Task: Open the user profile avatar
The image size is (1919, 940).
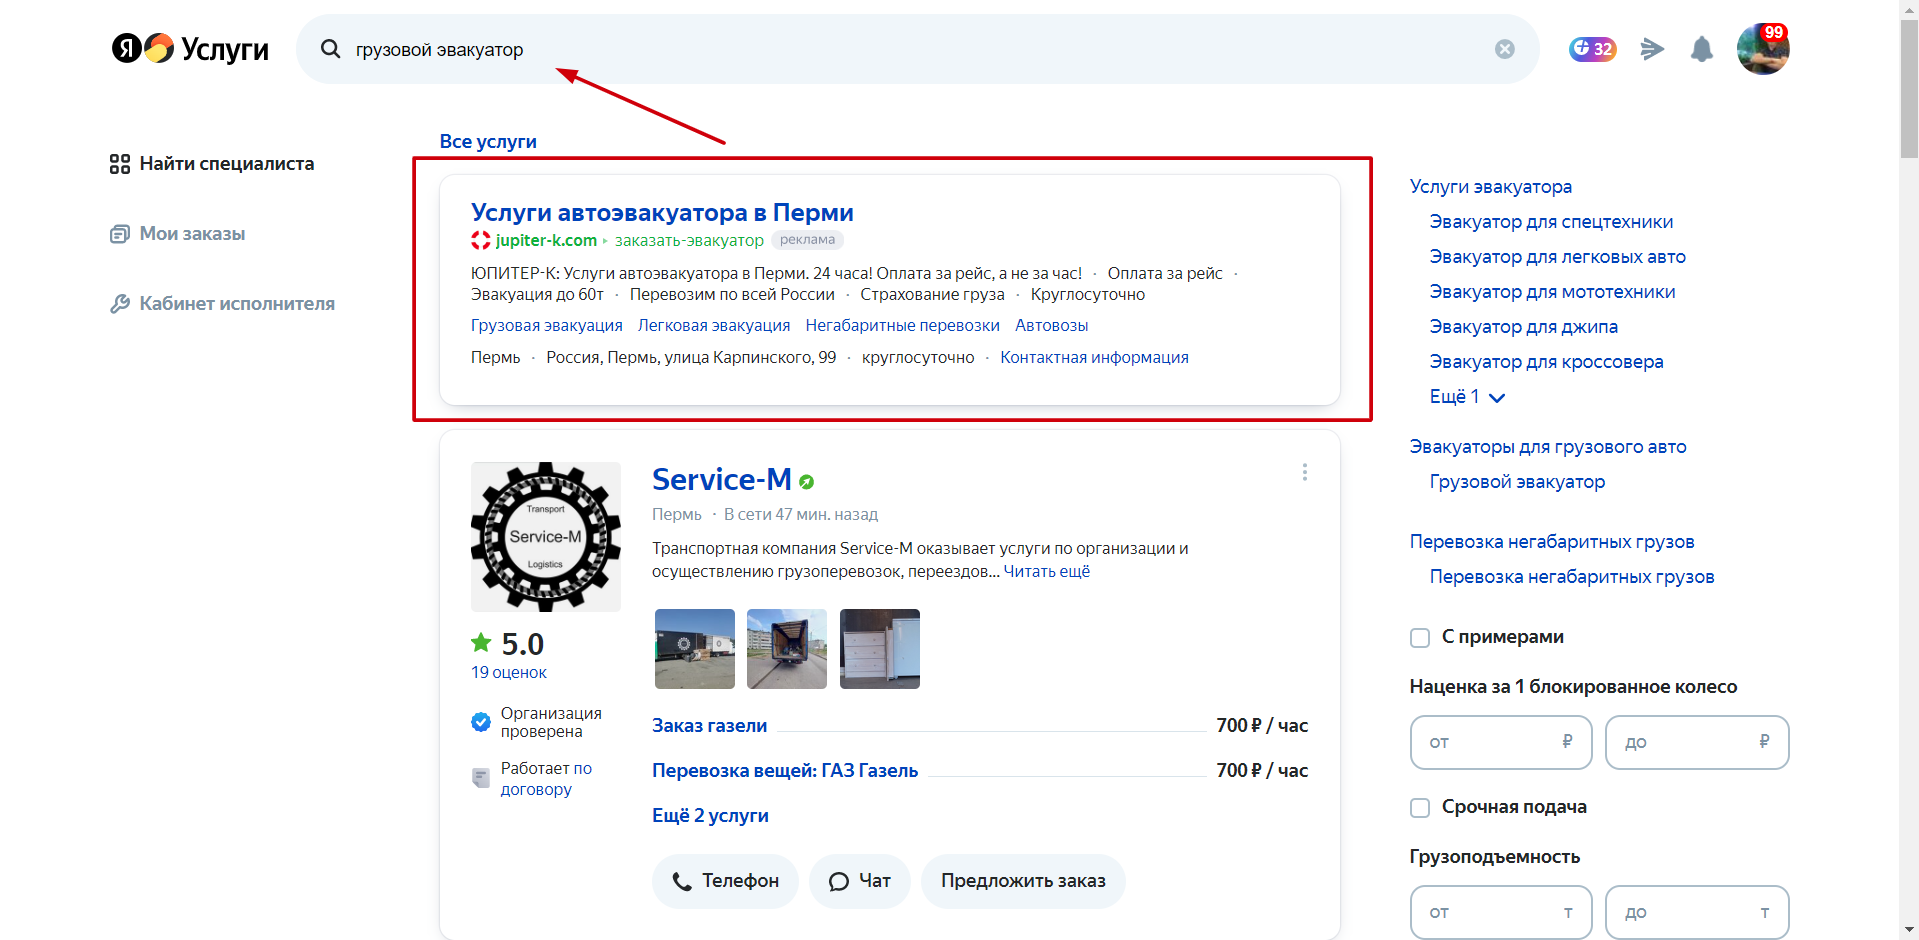Action: (1762, 48)
